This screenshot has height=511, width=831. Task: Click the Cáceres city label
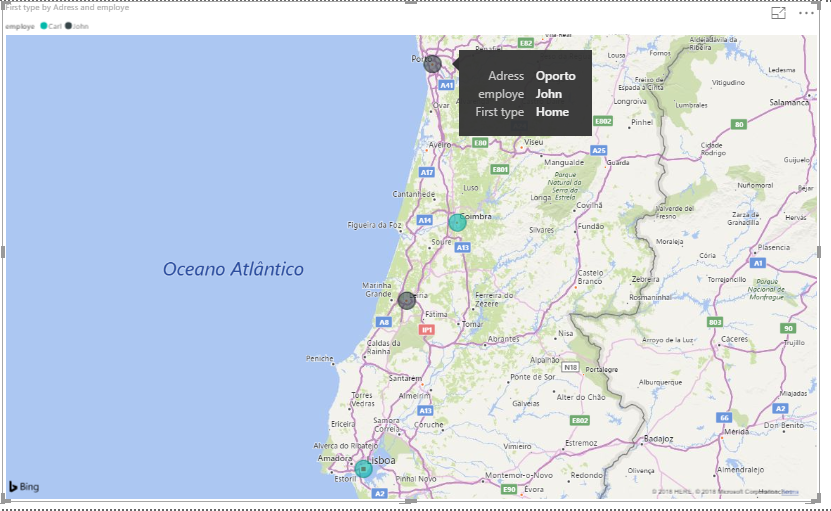(x=735, y=339)
